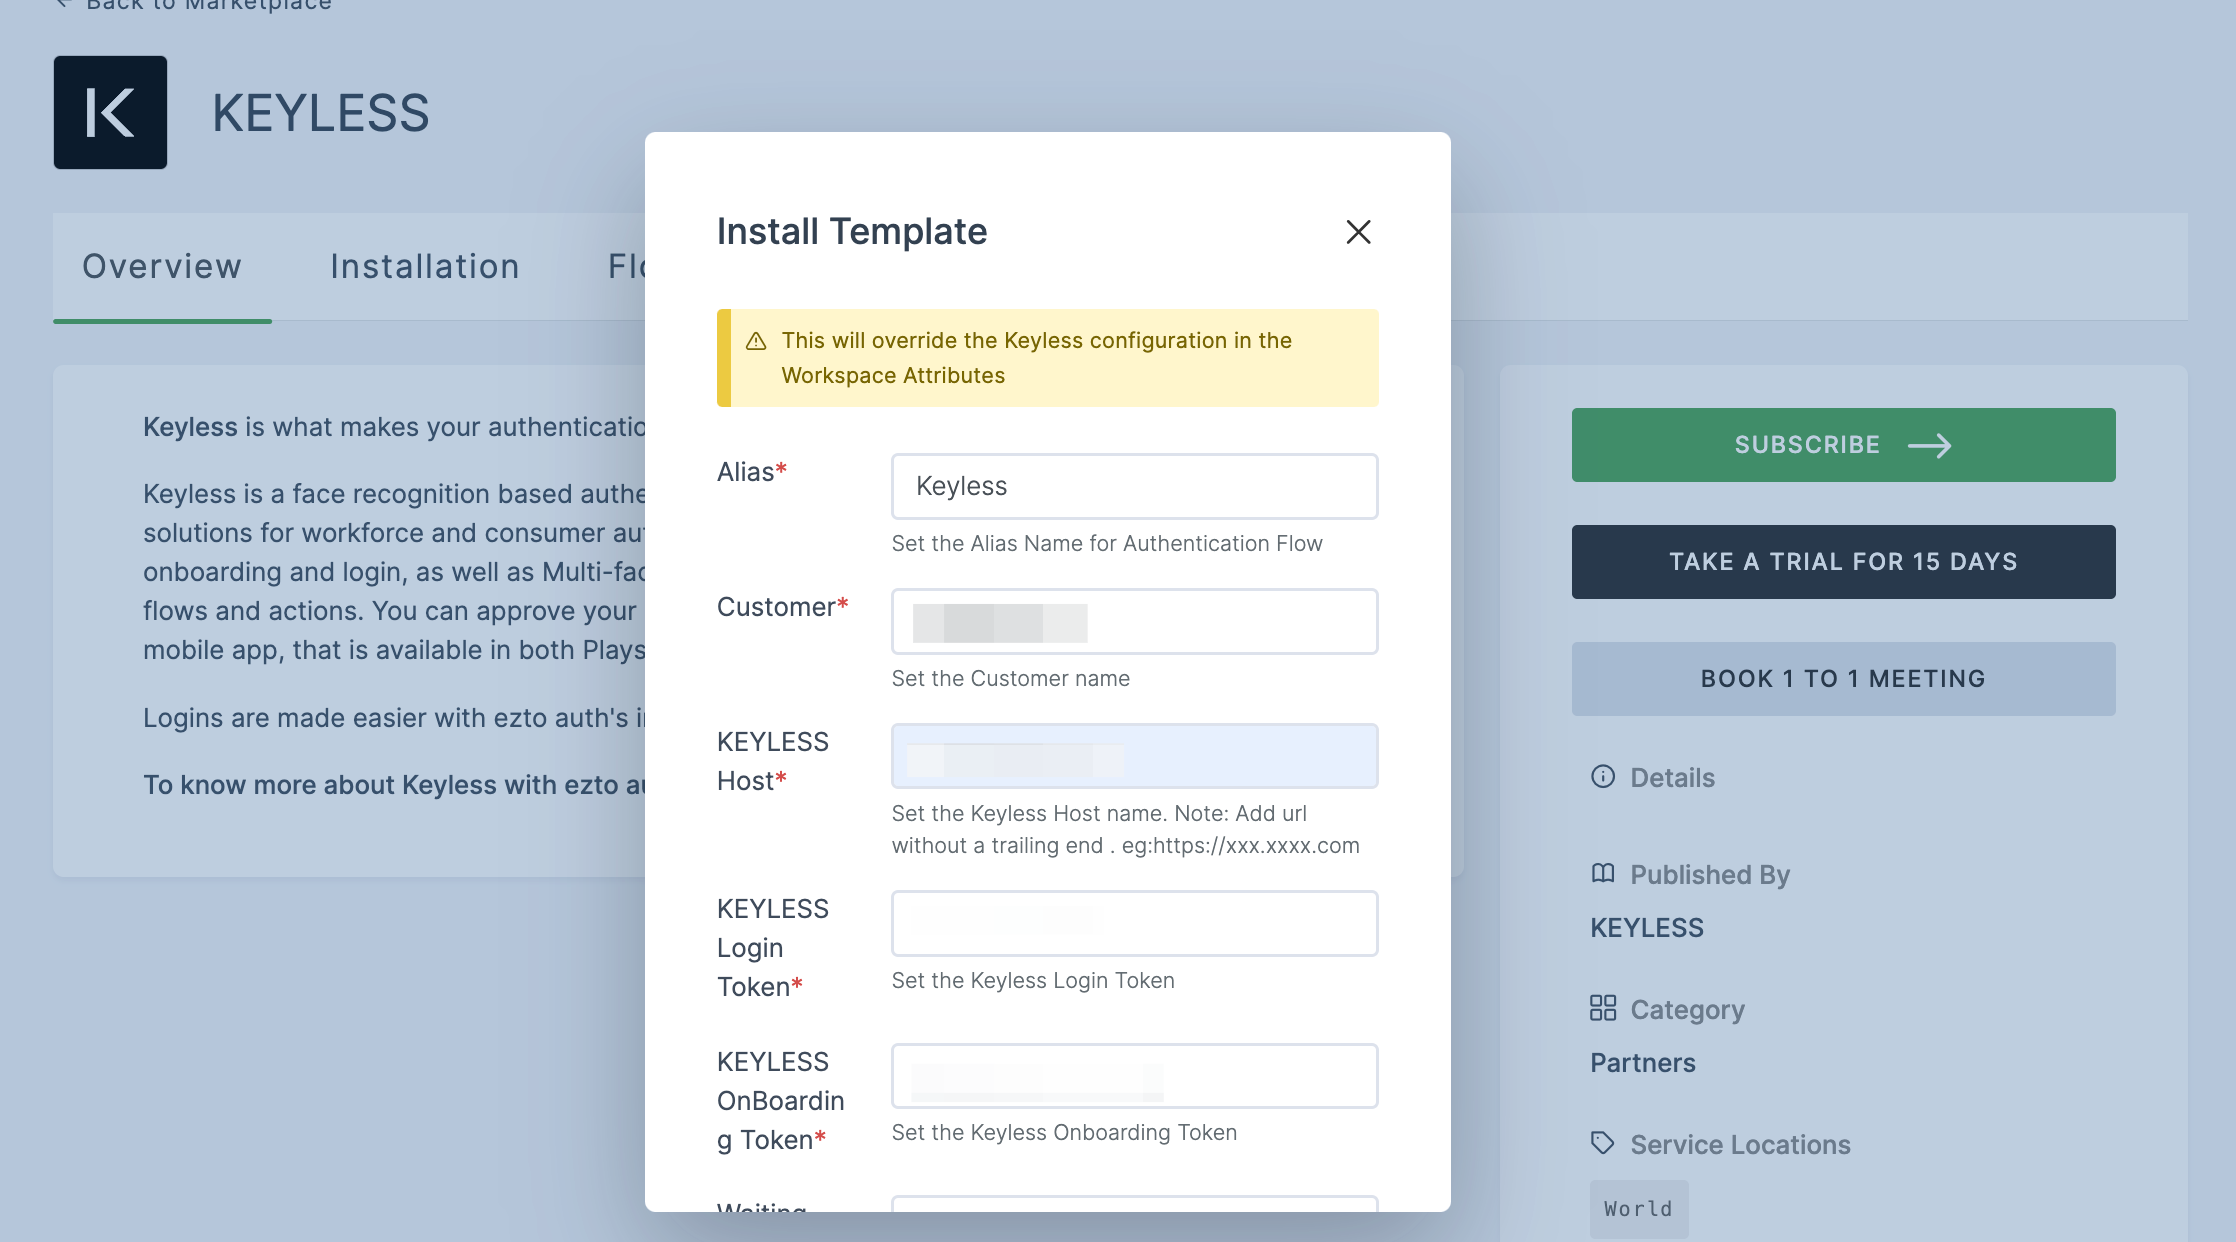The width and height of the screenshot is (2236, 1242).
Task: Click the Alias input field
Action: pyautogui.click(x=1134, y=486)
